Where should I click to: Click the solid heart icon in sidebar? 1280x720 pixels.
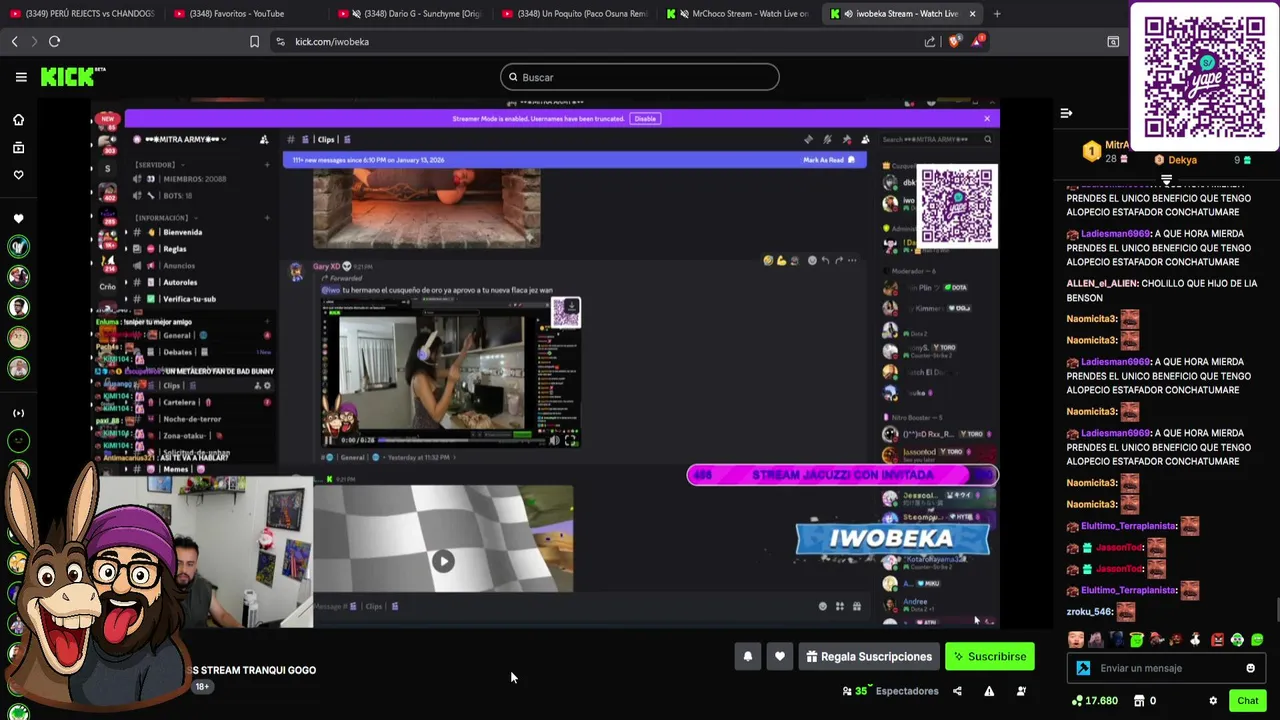click(18, 219)
